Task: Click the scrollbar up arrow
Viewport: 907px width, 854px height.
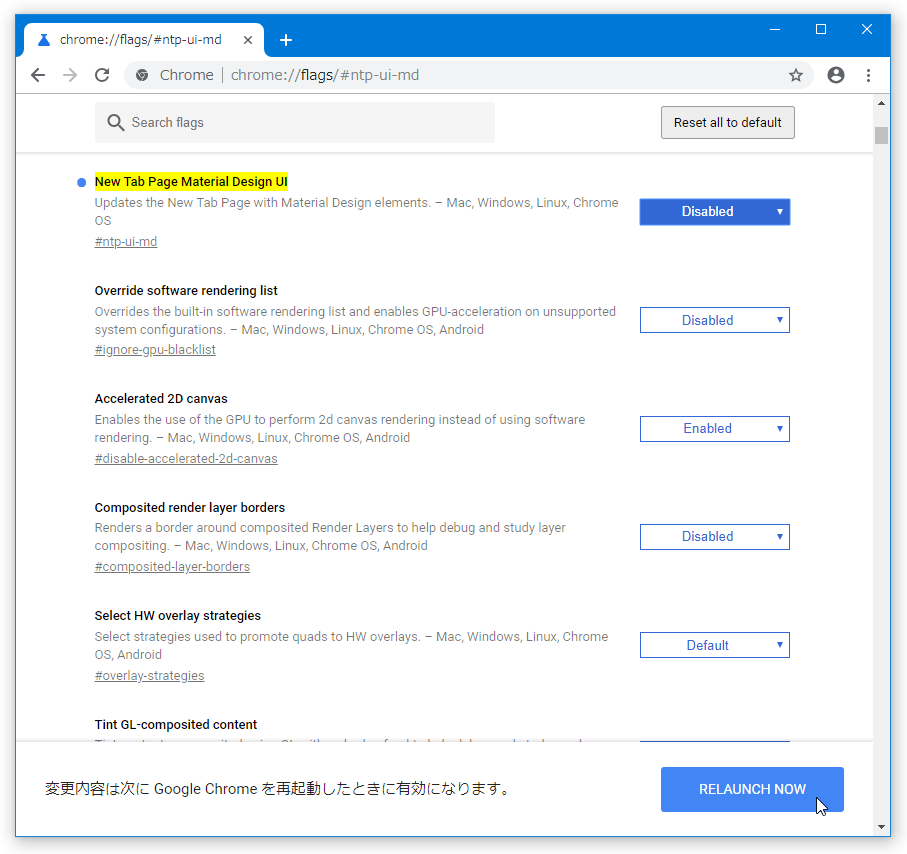Action: click(881, 104)
